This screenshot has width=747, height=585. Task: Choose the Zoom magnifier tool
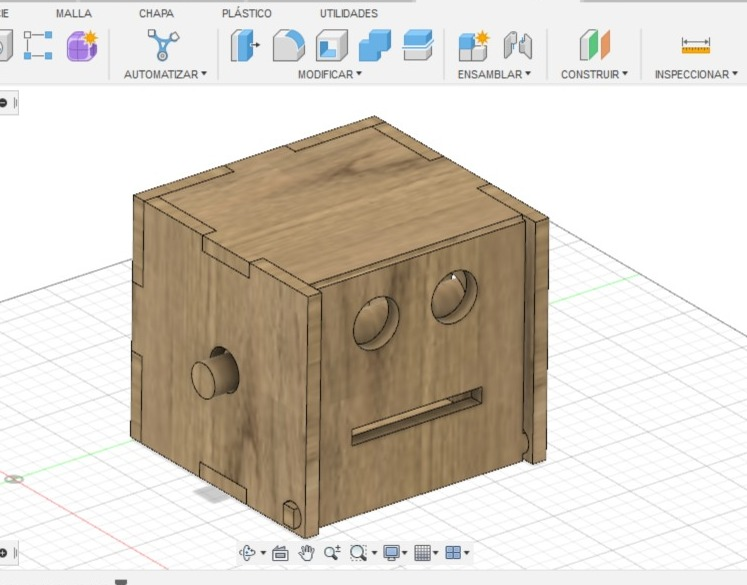click(x=332, y=553)
